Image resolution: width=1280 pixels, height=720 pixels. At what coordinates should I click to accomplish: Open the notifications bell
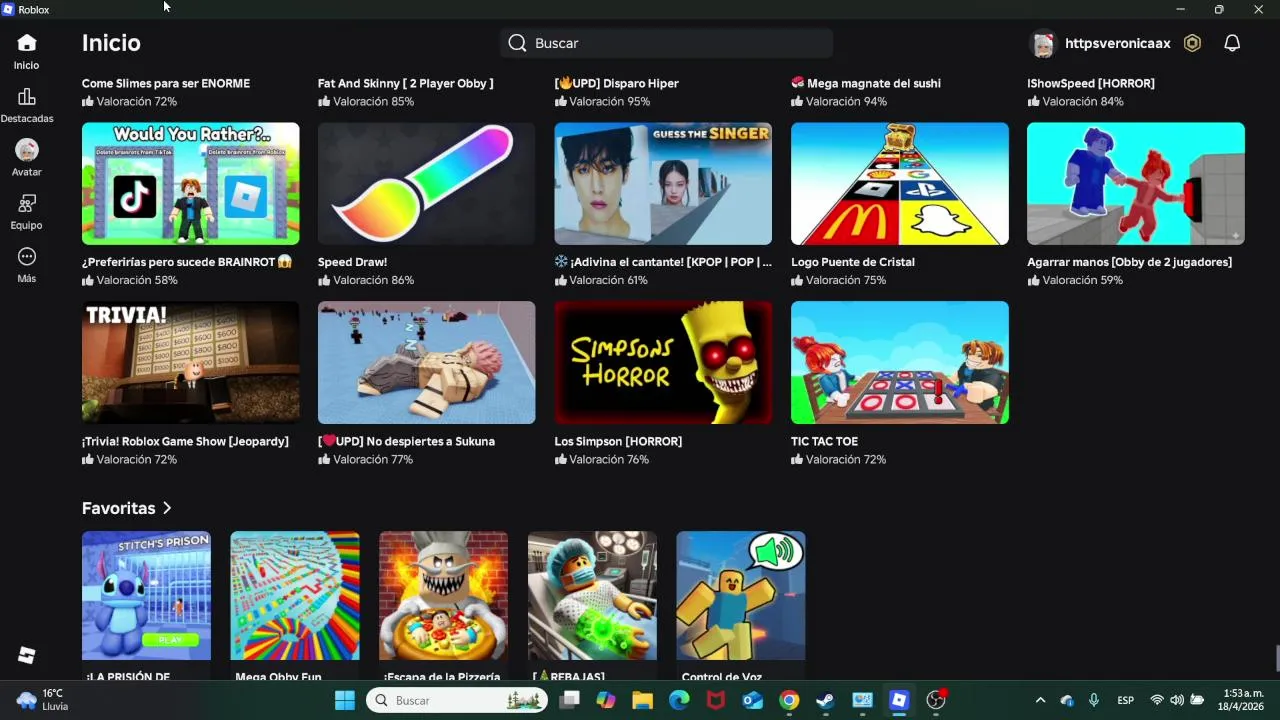(x=1232, y=43)
